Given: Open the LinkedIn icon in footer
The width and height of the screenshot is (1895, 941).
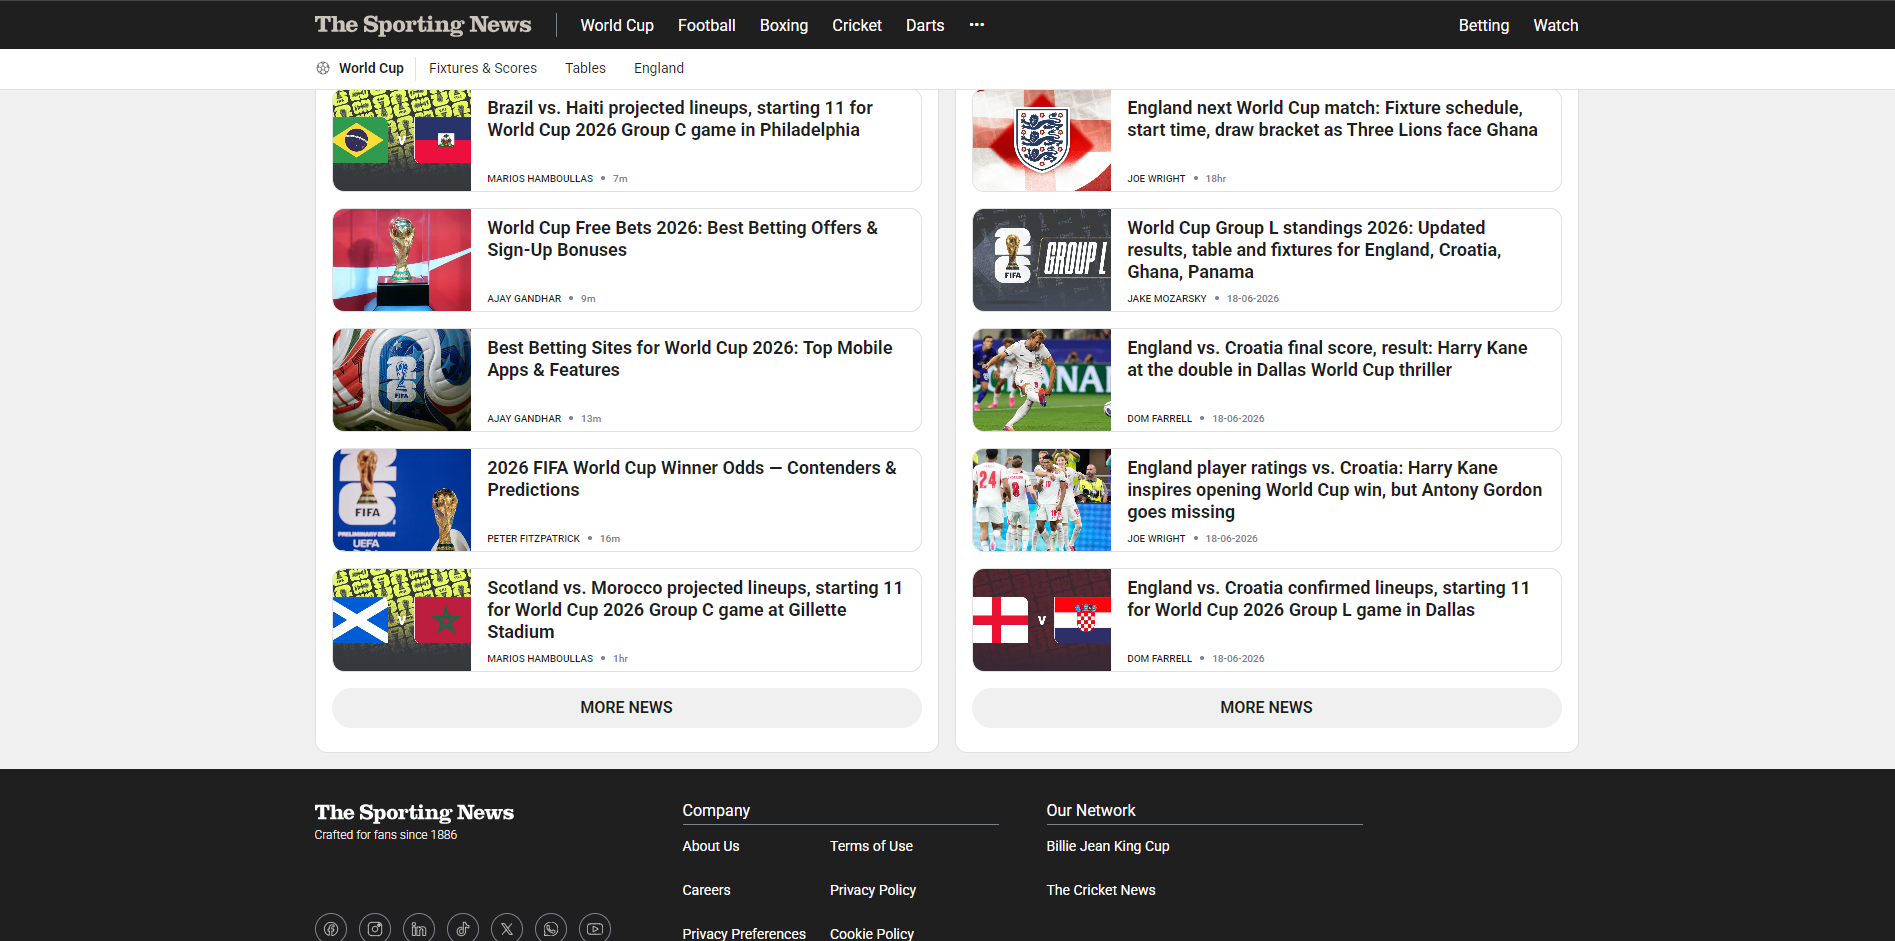Looking at the screenshot, I should click(x=419, y=928).
